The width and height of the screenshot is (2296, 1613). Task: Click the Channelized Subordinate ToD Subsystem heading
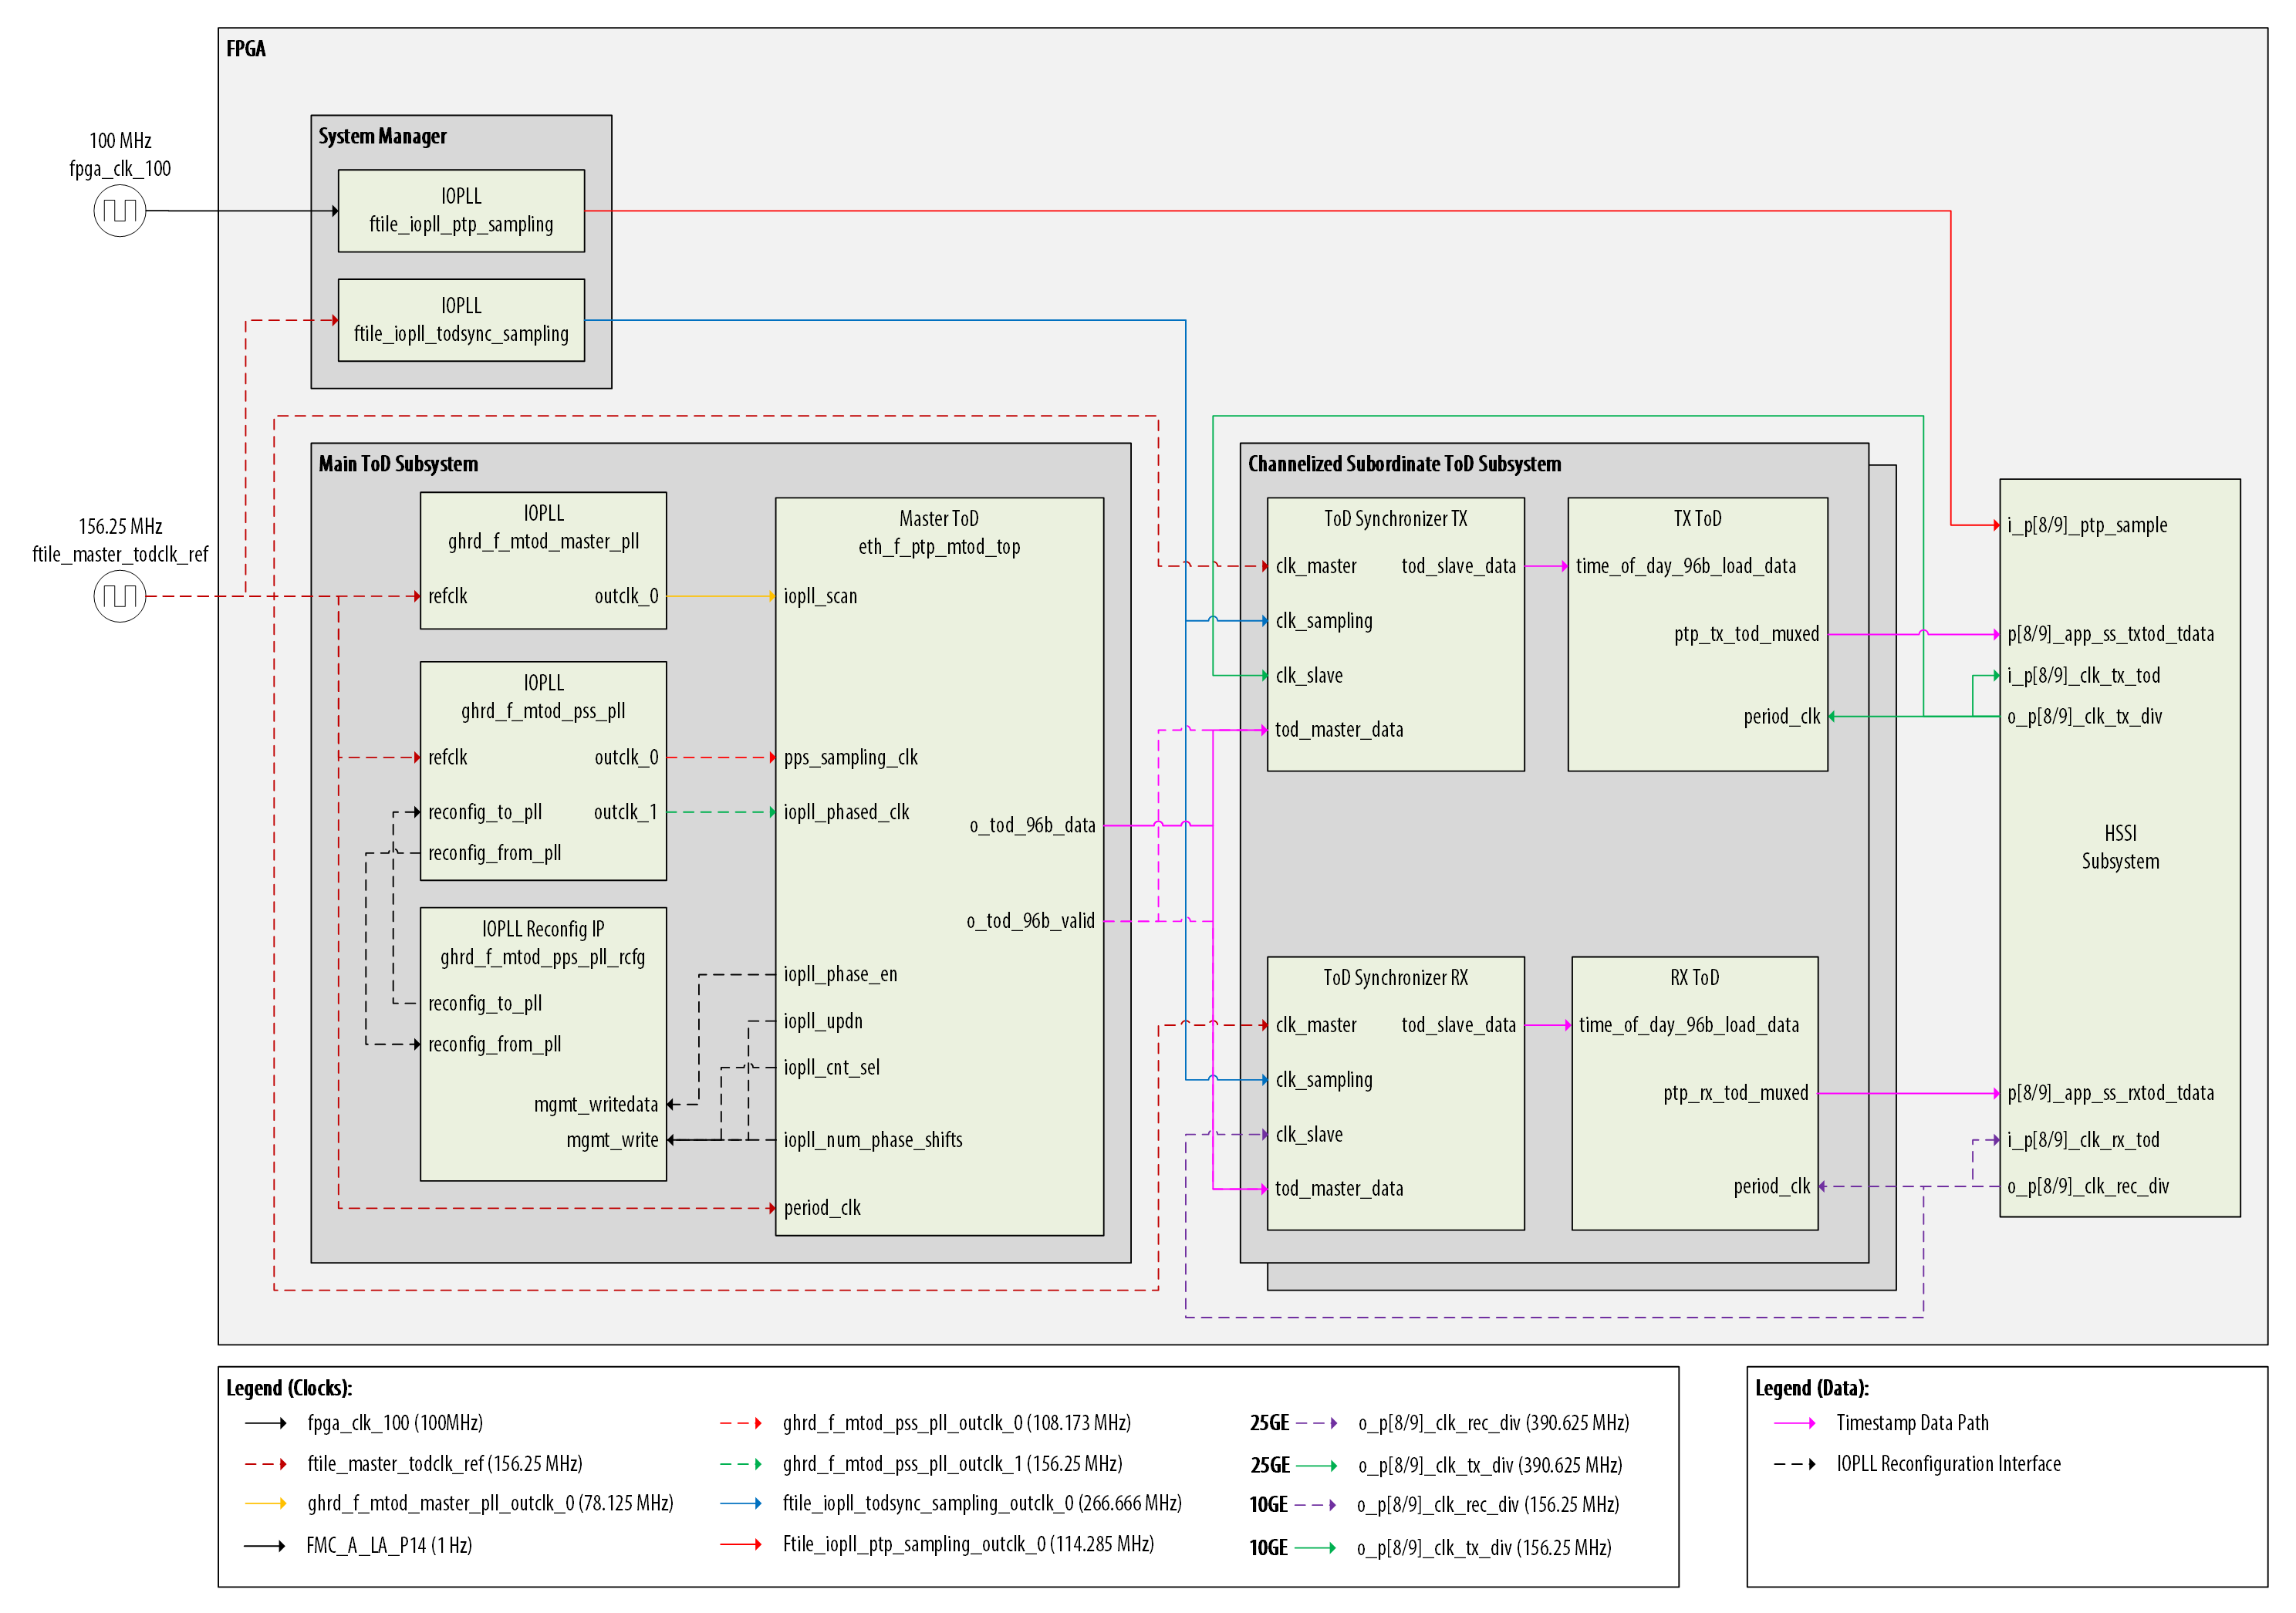[1404, 464]
